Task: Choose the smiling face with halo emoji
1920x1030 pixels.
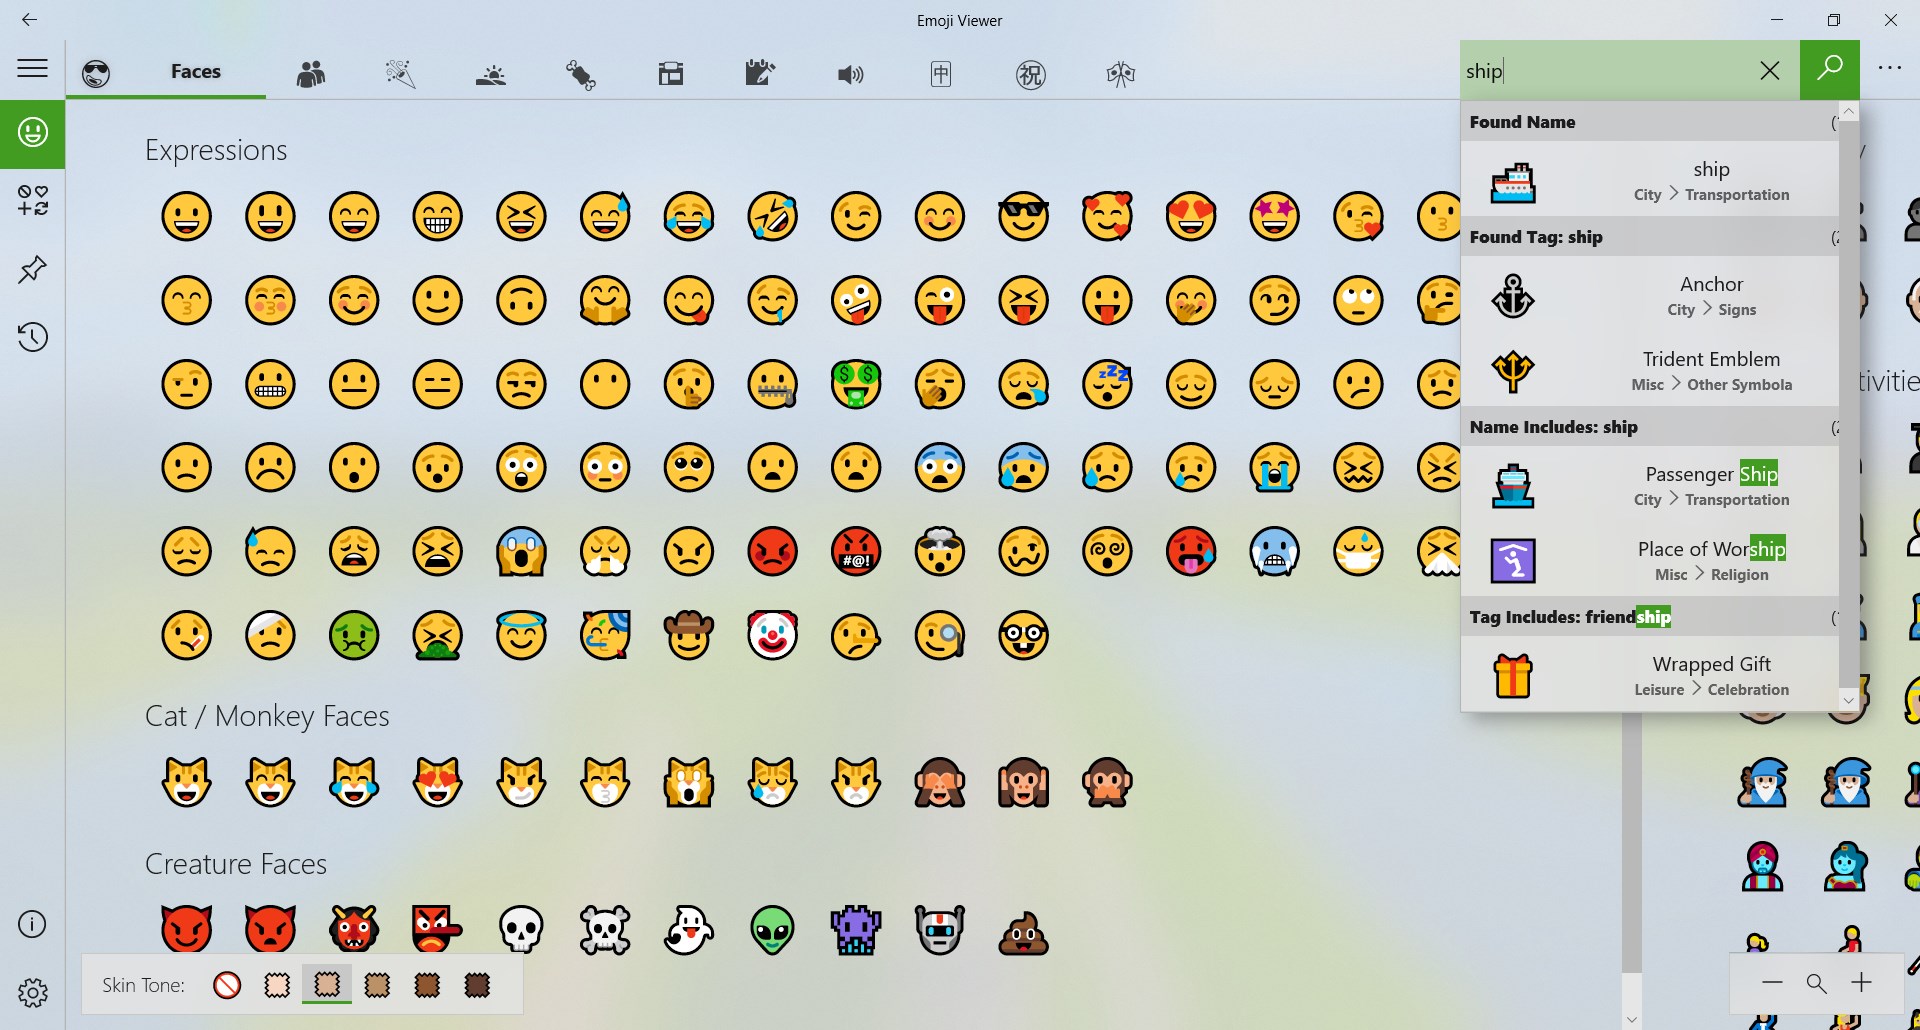Action: point(521,635)
